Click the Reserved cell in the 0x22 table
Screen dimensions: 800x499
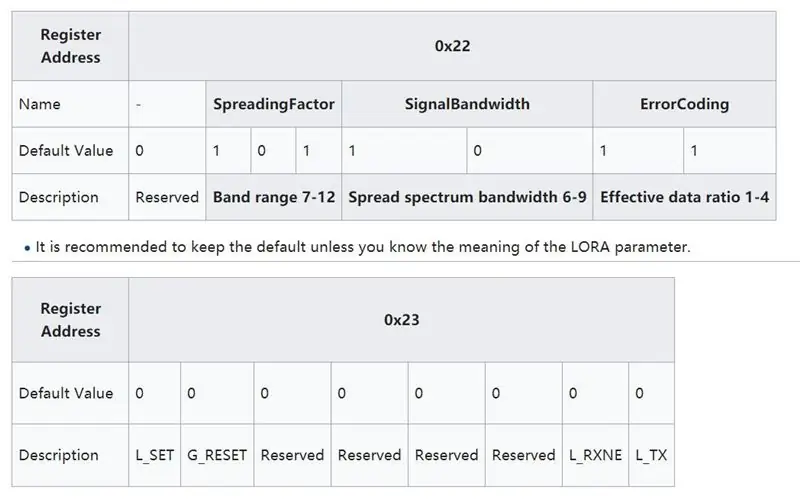[x=167, y=197]
